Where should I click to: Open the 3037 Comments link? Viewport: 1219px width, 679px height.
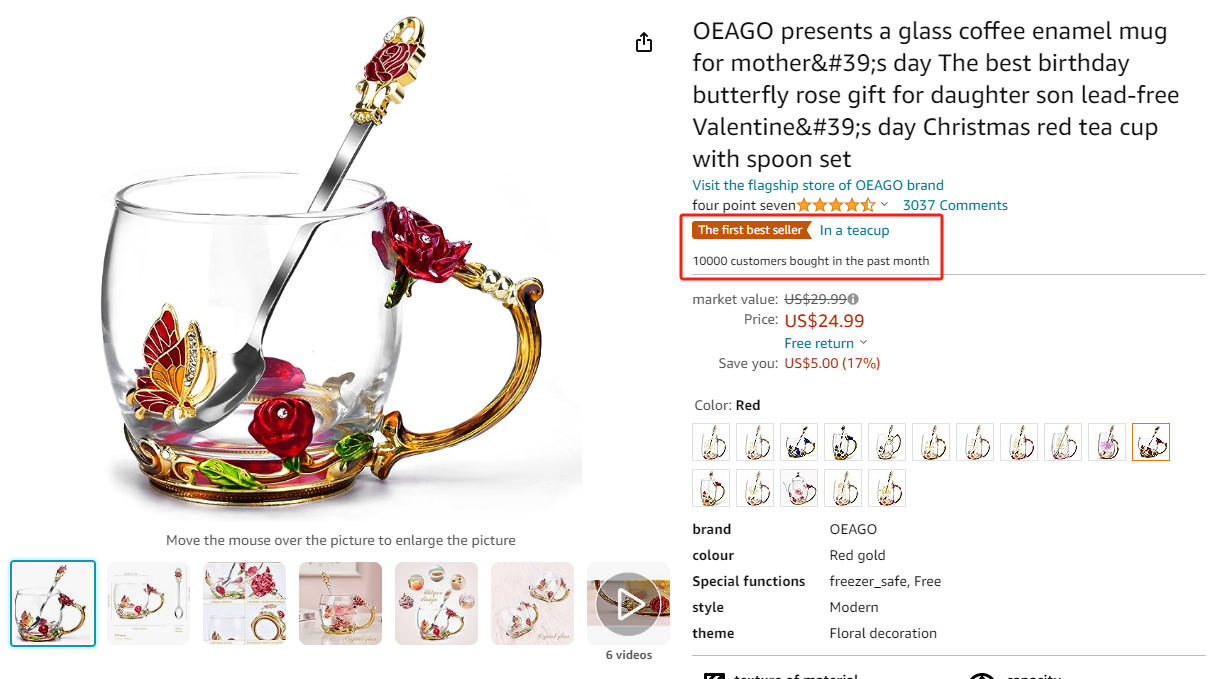click(955, 206)
